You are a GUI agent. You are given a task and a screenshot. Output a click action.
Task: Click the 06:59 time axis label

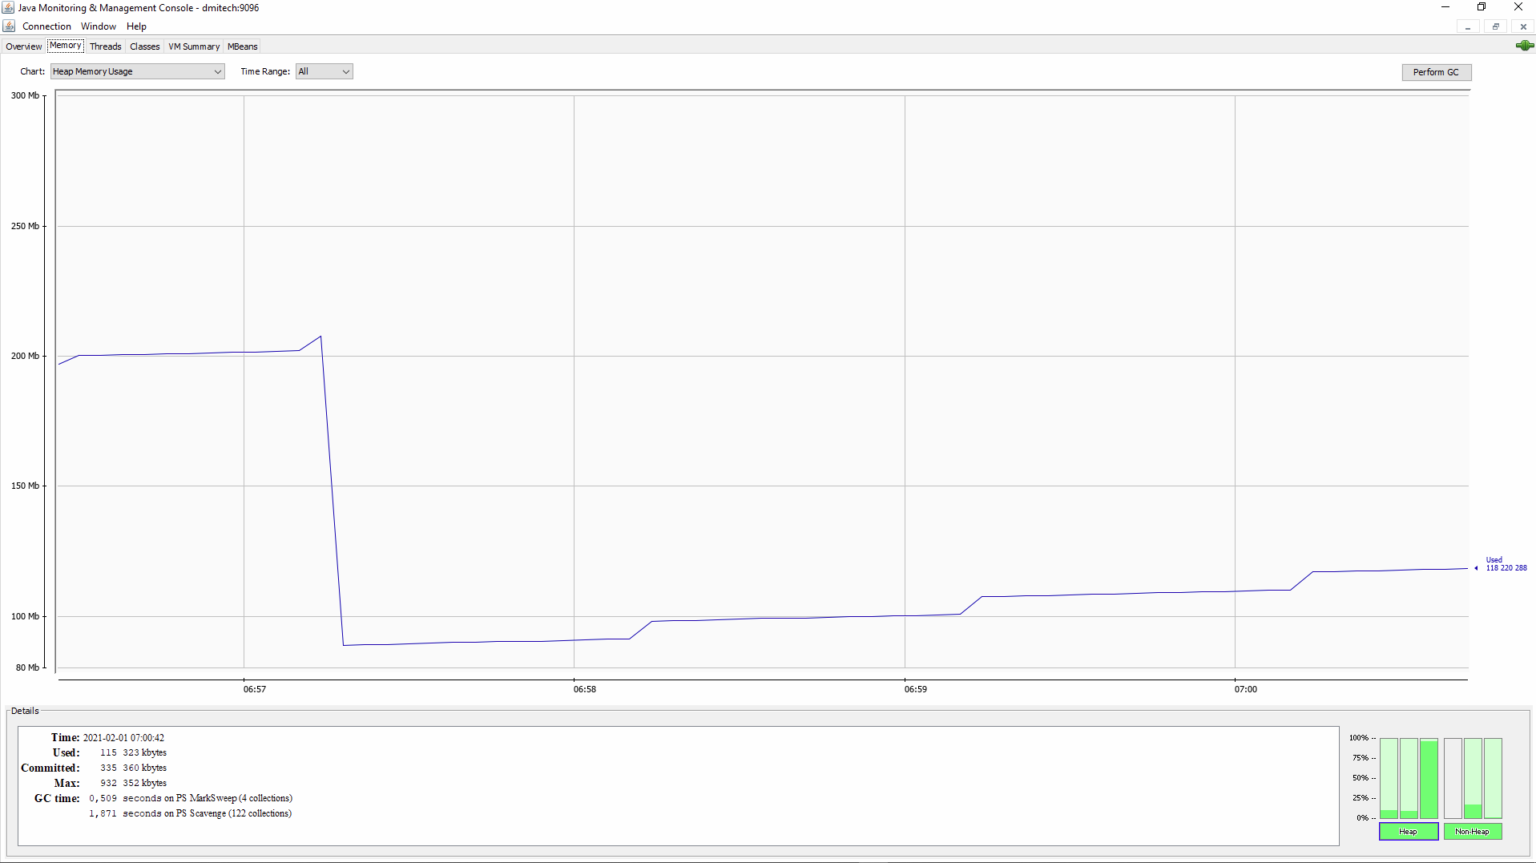915,689
